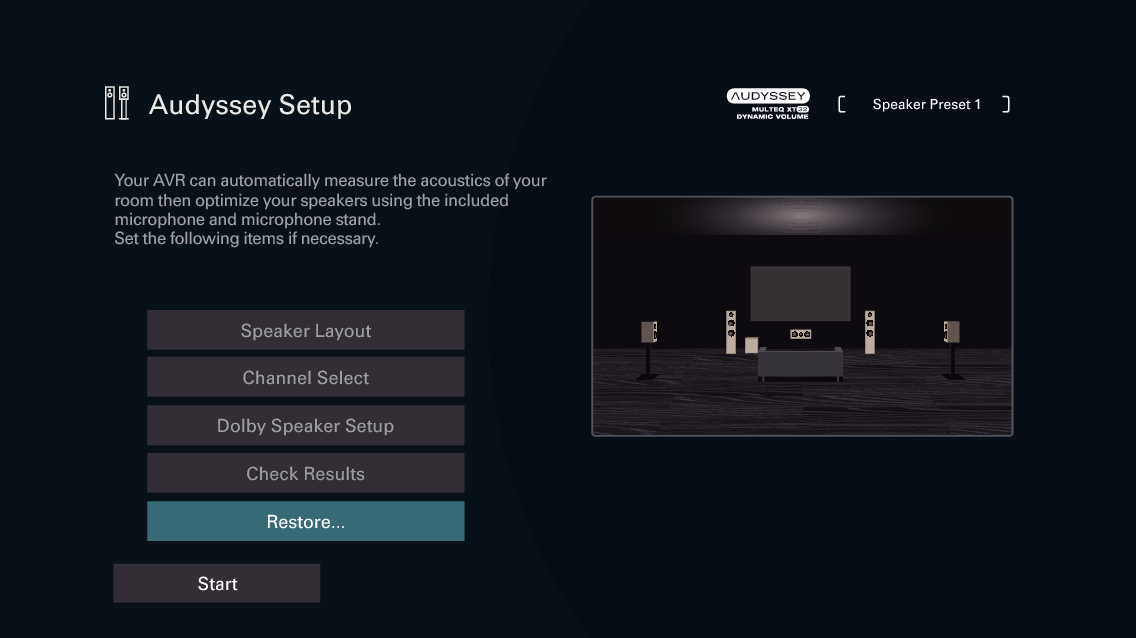Click the Dynamic Volume label on the badge

coord(775,115)
